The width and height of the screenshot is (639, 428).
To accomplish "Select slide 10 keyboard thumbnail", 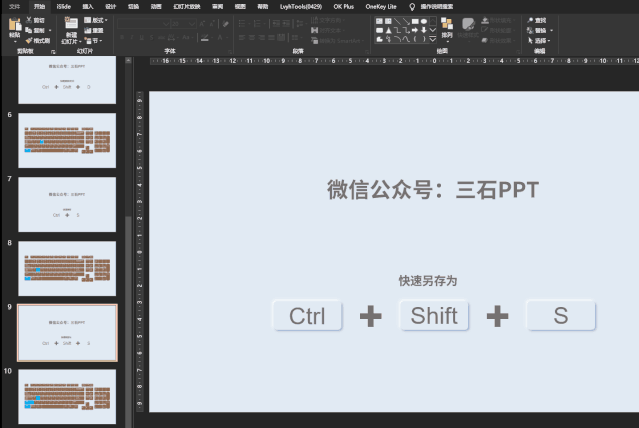I will [x=67, y=397].
